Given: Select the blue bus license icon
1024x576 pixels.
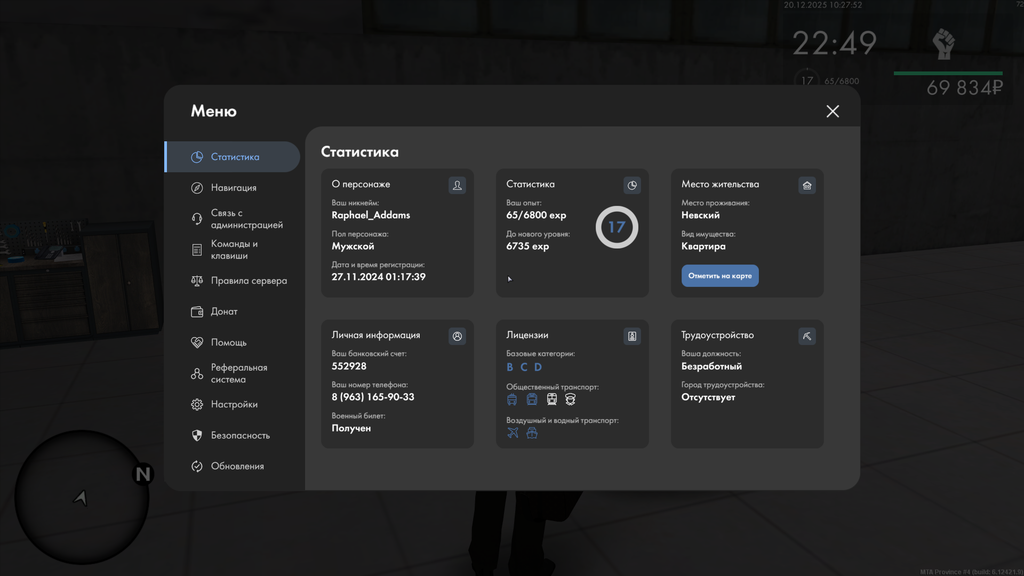Looking at the screenshot, I should [532, 399].
